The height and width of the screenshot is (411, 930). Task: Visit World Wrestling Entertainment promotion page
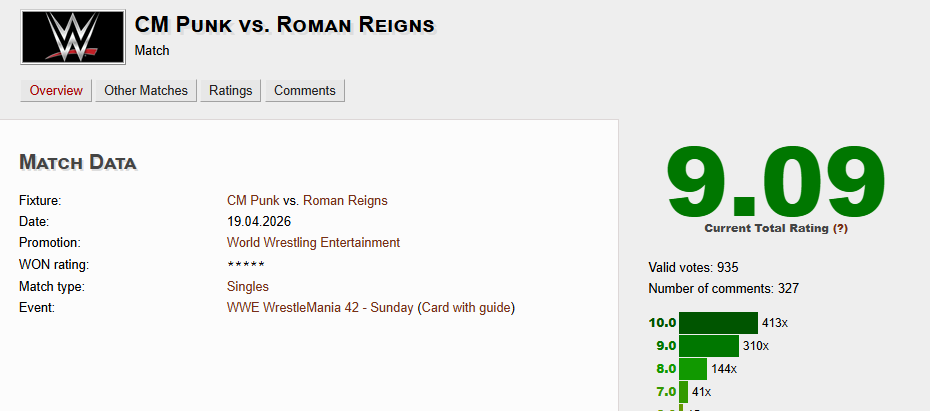tap(313, 243)
